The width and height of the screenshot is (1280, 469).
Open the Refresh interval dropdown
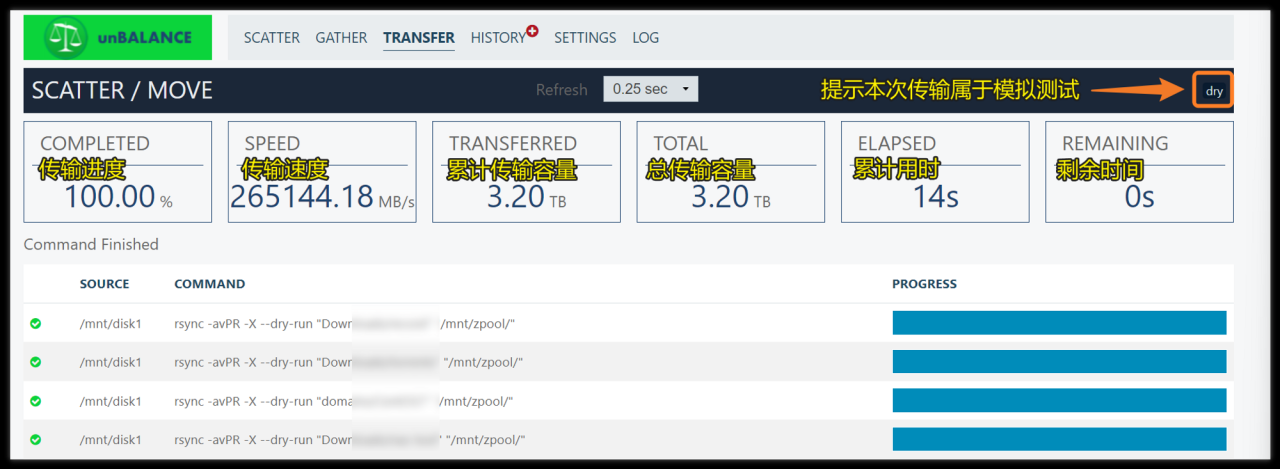(x=650, y=89)
